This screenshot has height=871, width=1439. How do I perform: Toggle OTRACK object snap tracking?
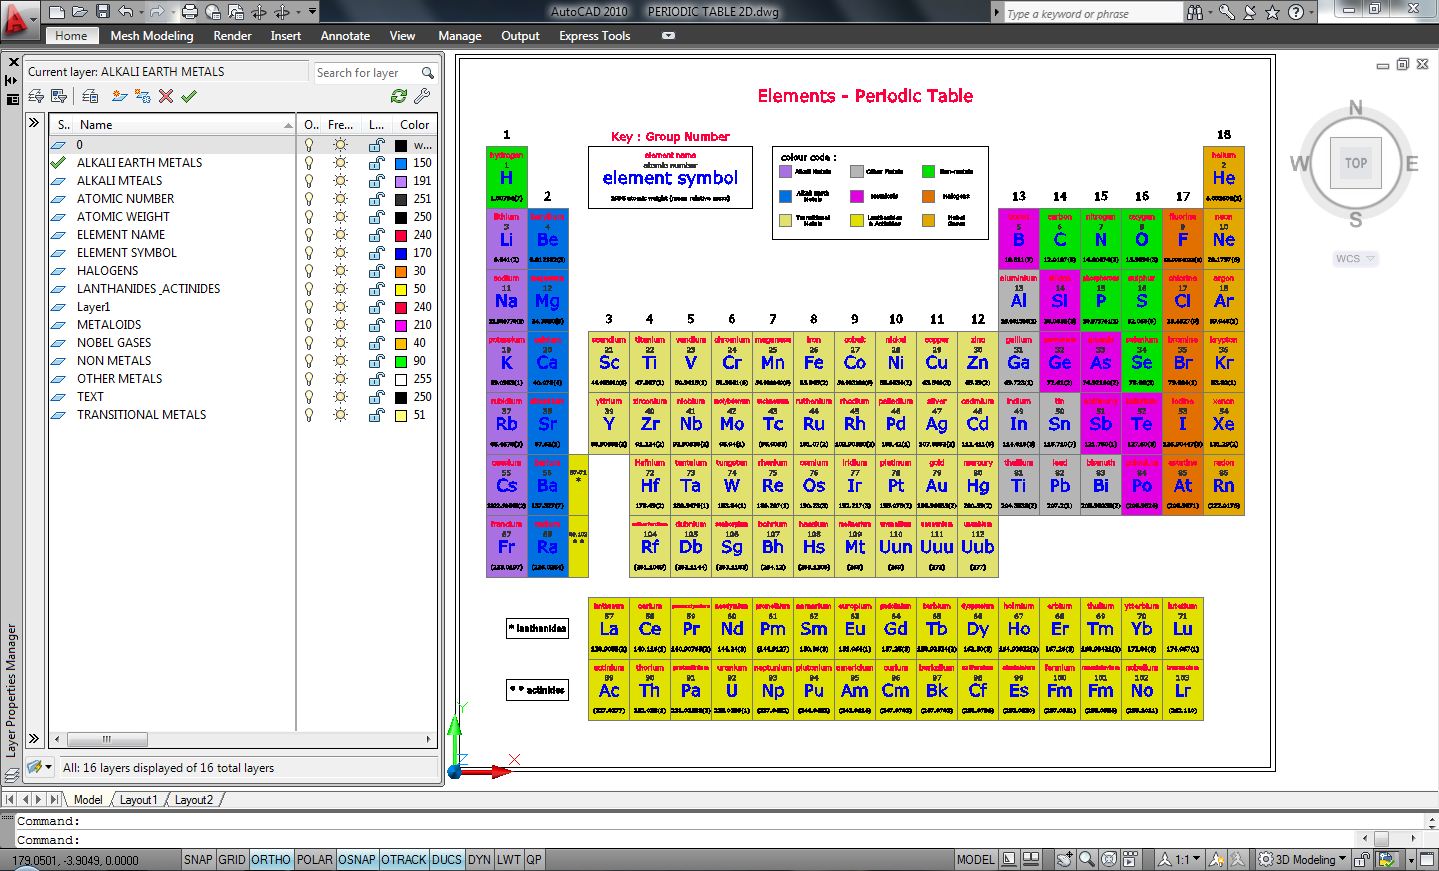click(404, 859)
